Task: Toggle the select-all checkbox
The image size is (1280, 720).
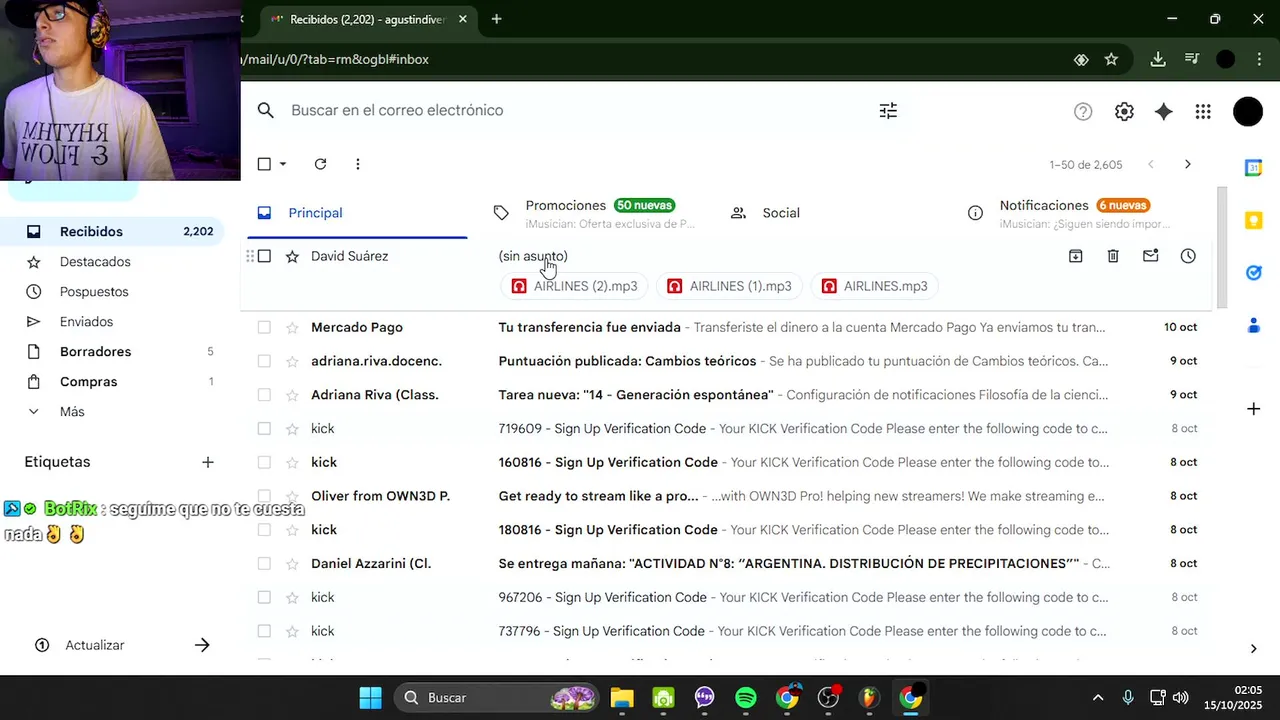Action: click(x=264, y=164)
